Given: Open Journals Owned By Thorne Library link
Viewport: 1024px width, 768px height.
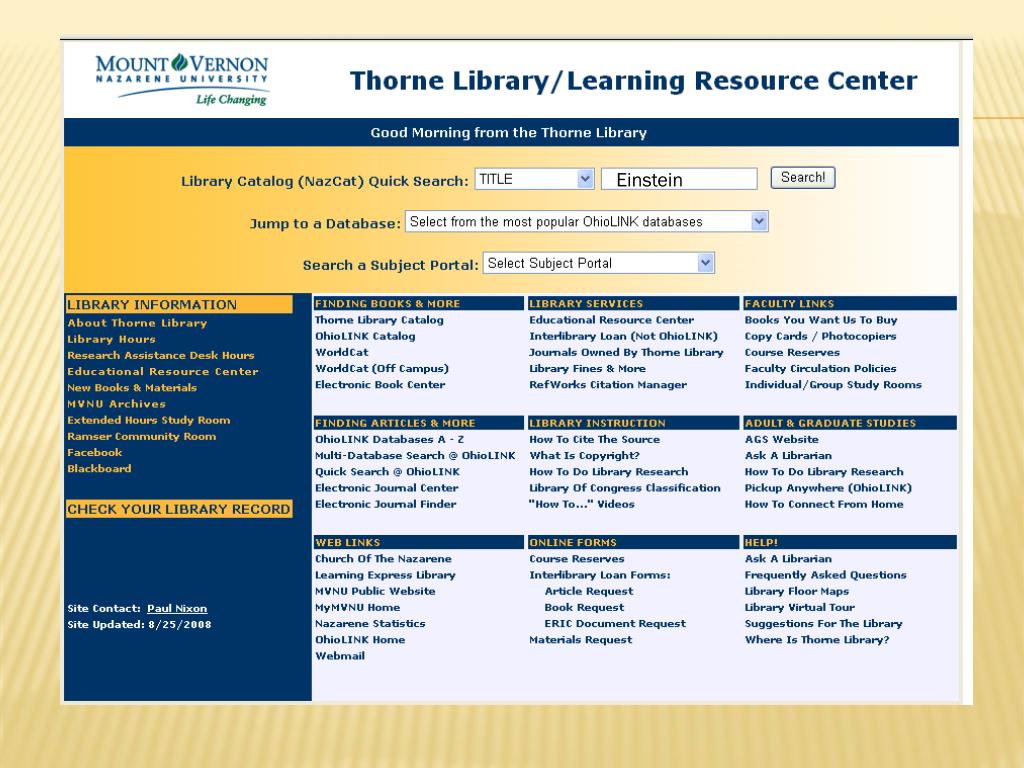Looking at the screenshot, I should (x=626, y=353).
